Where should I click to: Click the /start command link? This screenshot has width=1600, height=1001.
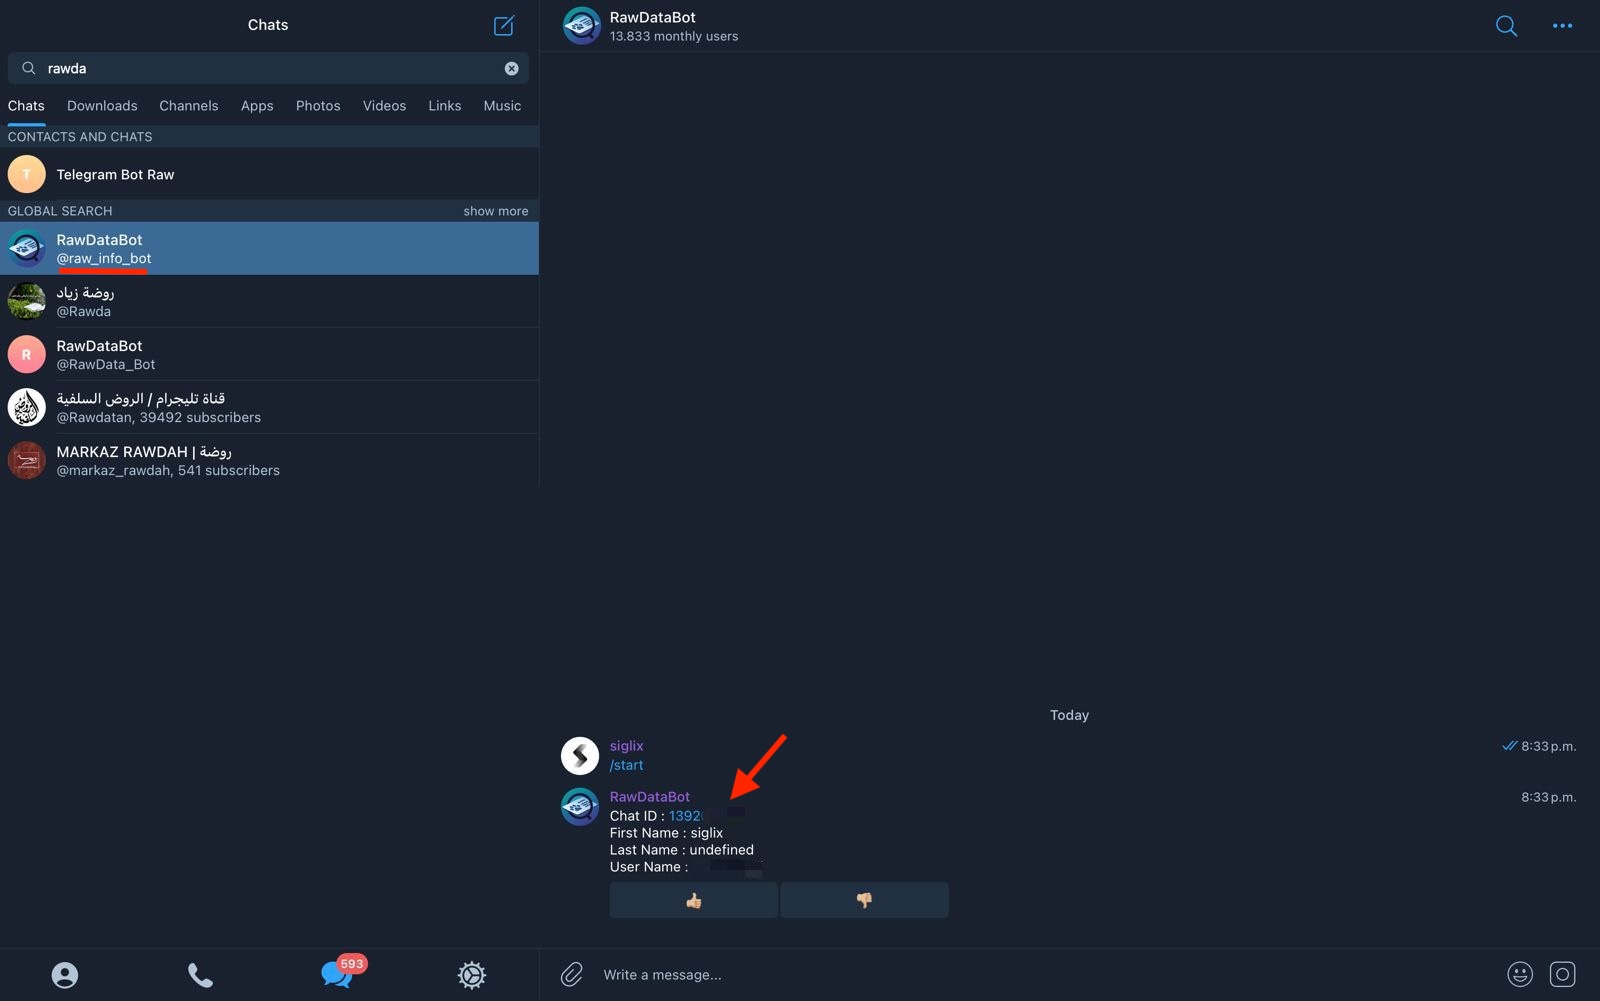626,765
